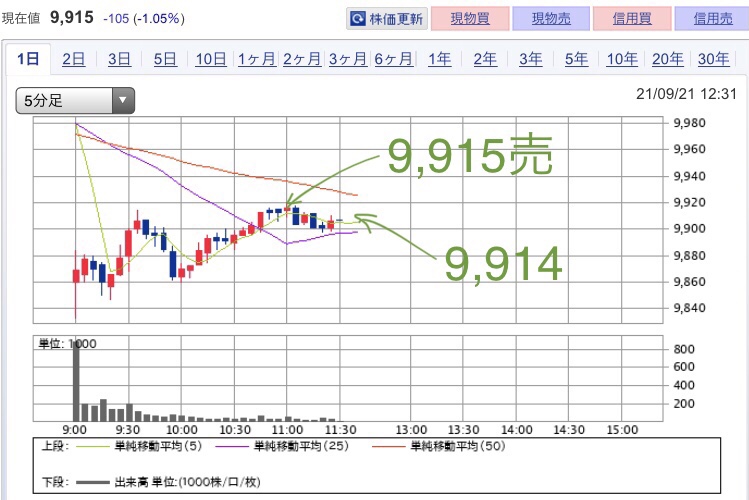
Task: Open the 1ヶ月 chart tab
Action: click(256, 59)
